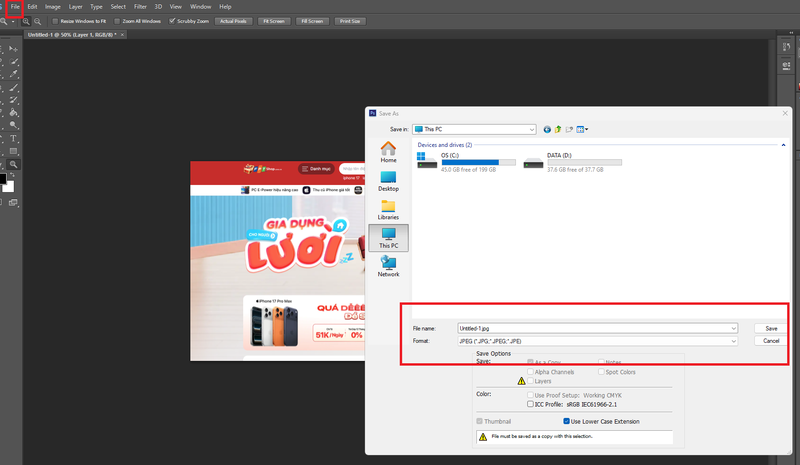Enable Resize Windows to Fit

(x=55, y=21)
